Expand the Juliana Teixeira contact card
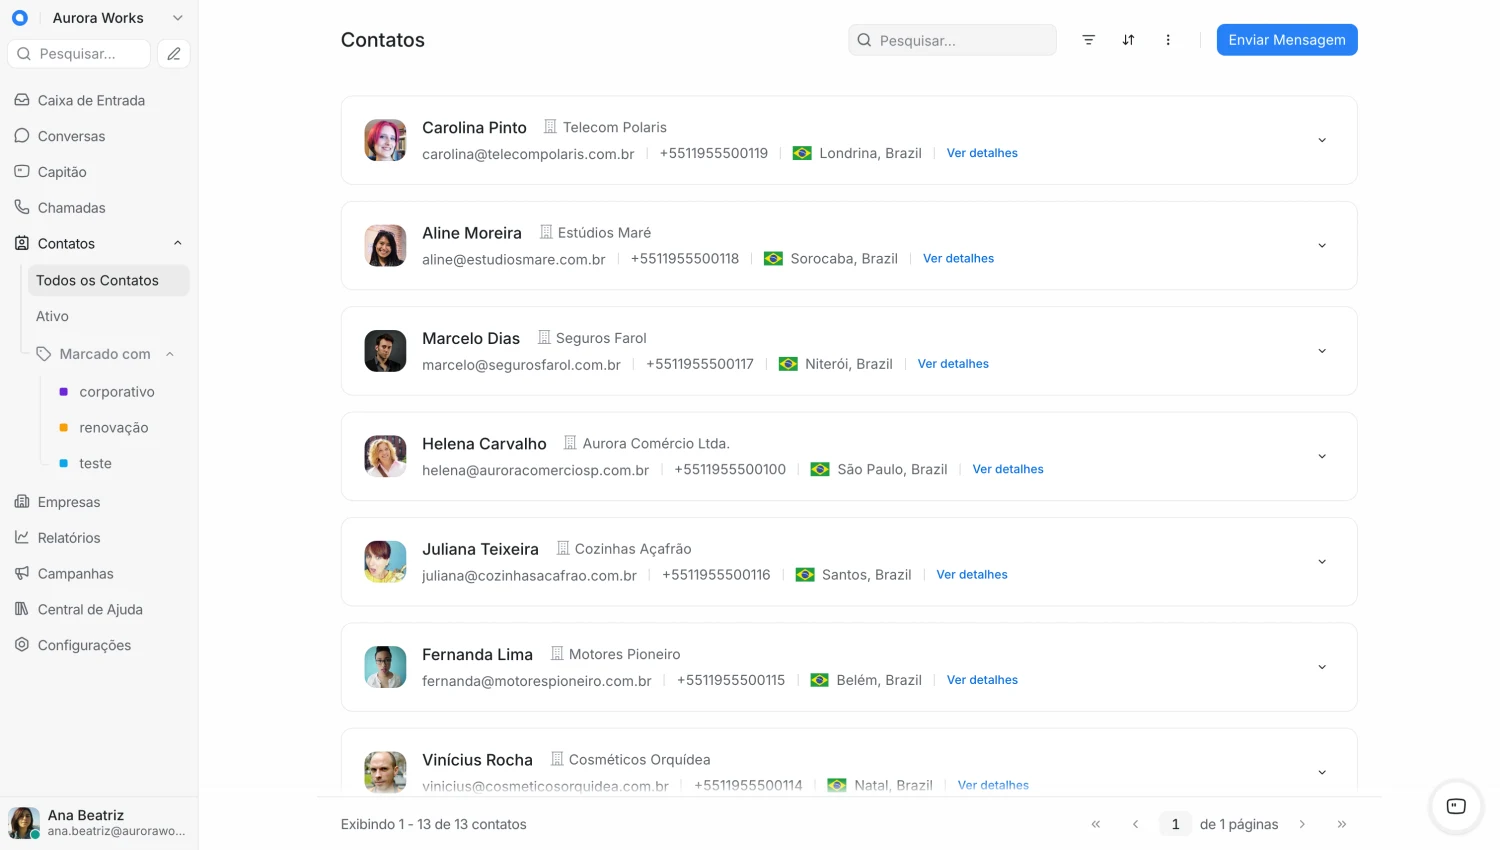Viewport: 1500px width, 850px height. (x=1322, y=562)
